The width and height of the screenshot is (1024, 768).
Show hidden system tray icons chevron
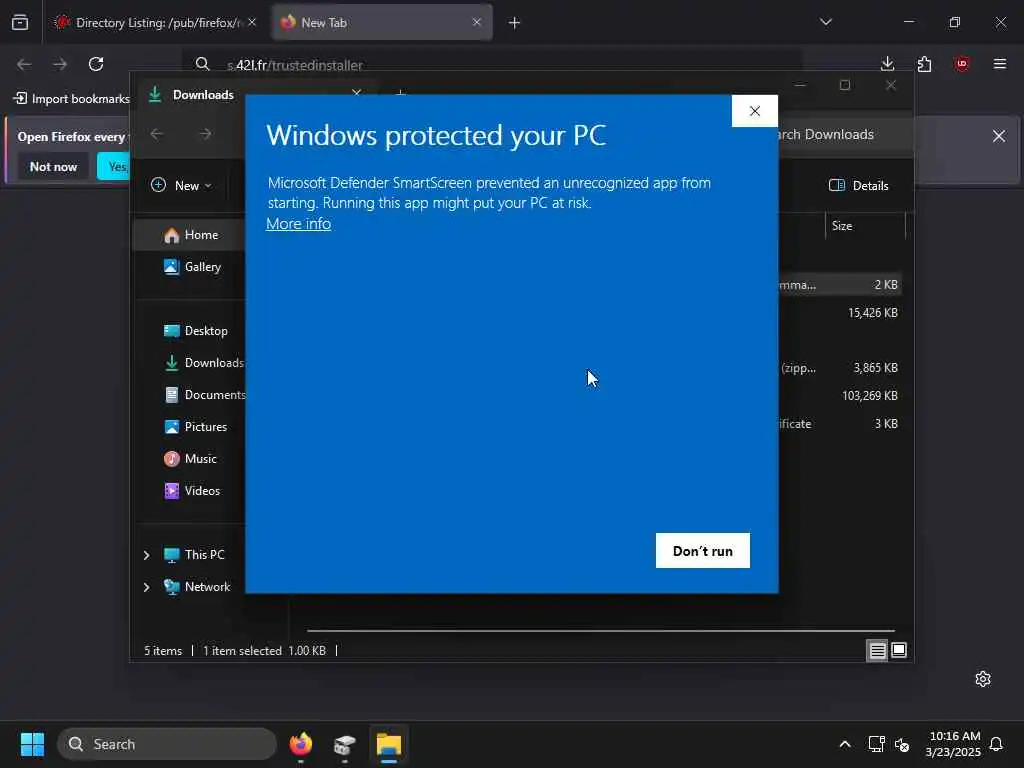[844, 744]
